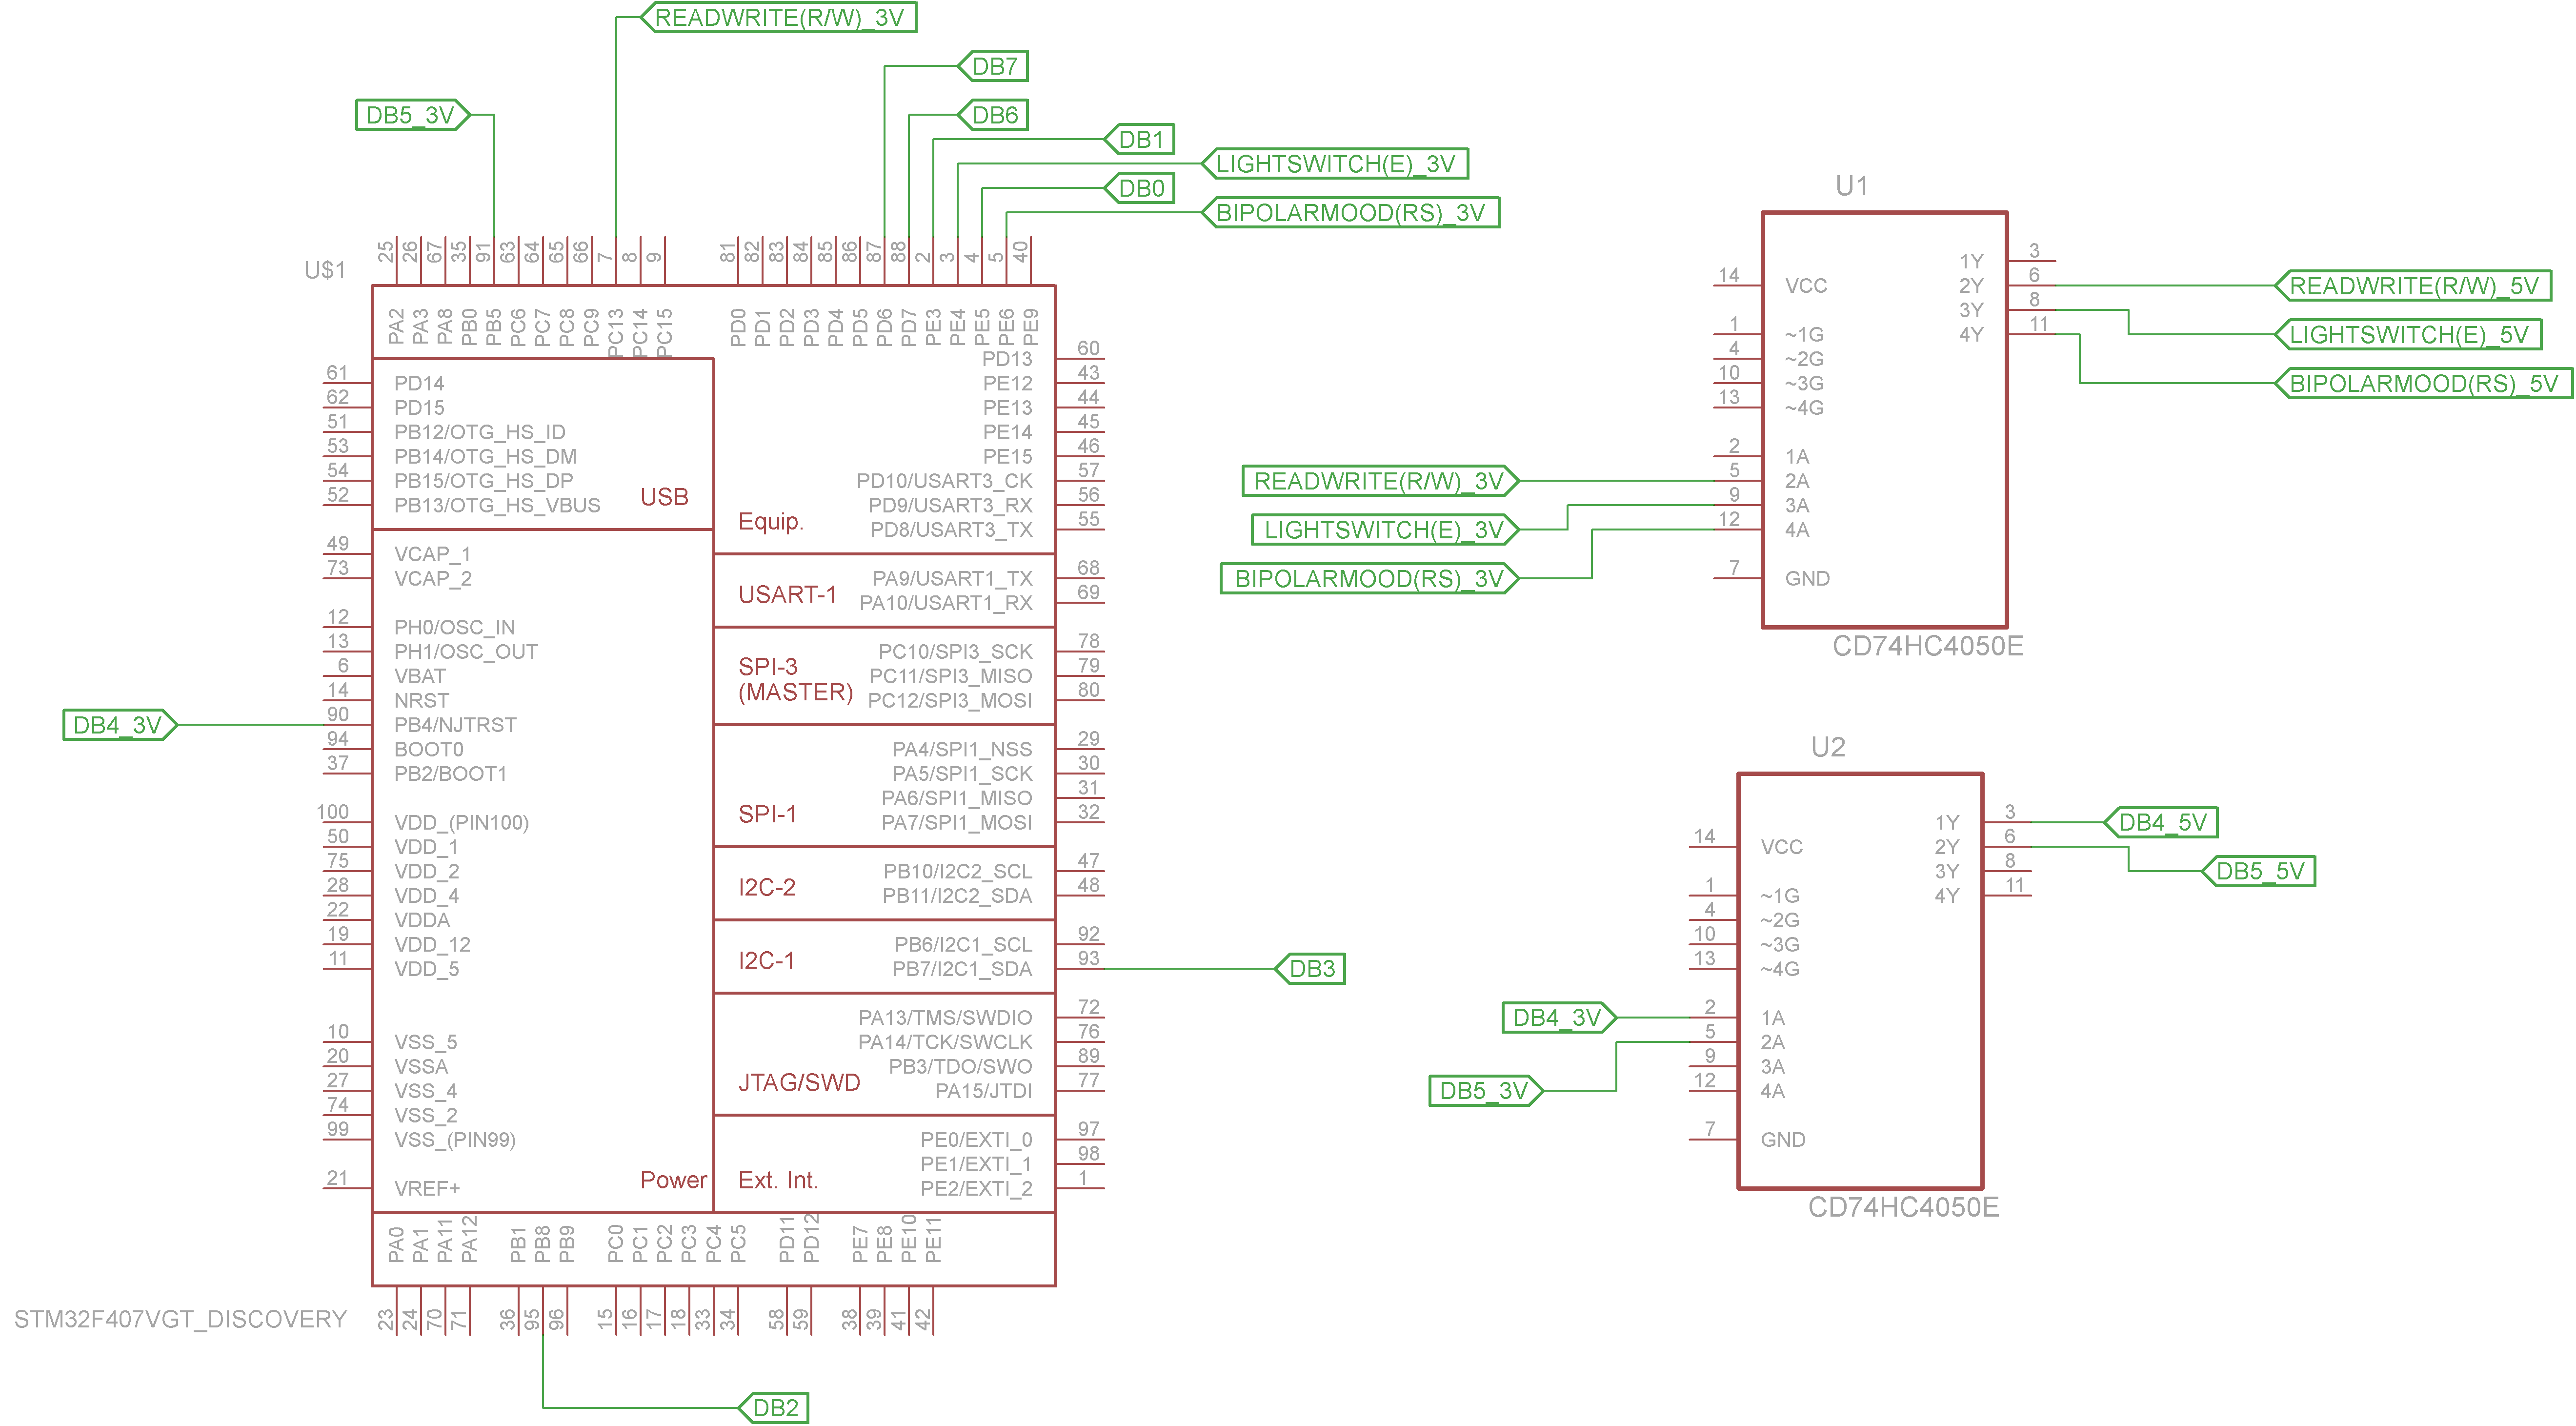2576x1426 pixels.
Task: Click the DB5_3V input label near U2
Action: pyautogui.click(x=1486, y=1091)
